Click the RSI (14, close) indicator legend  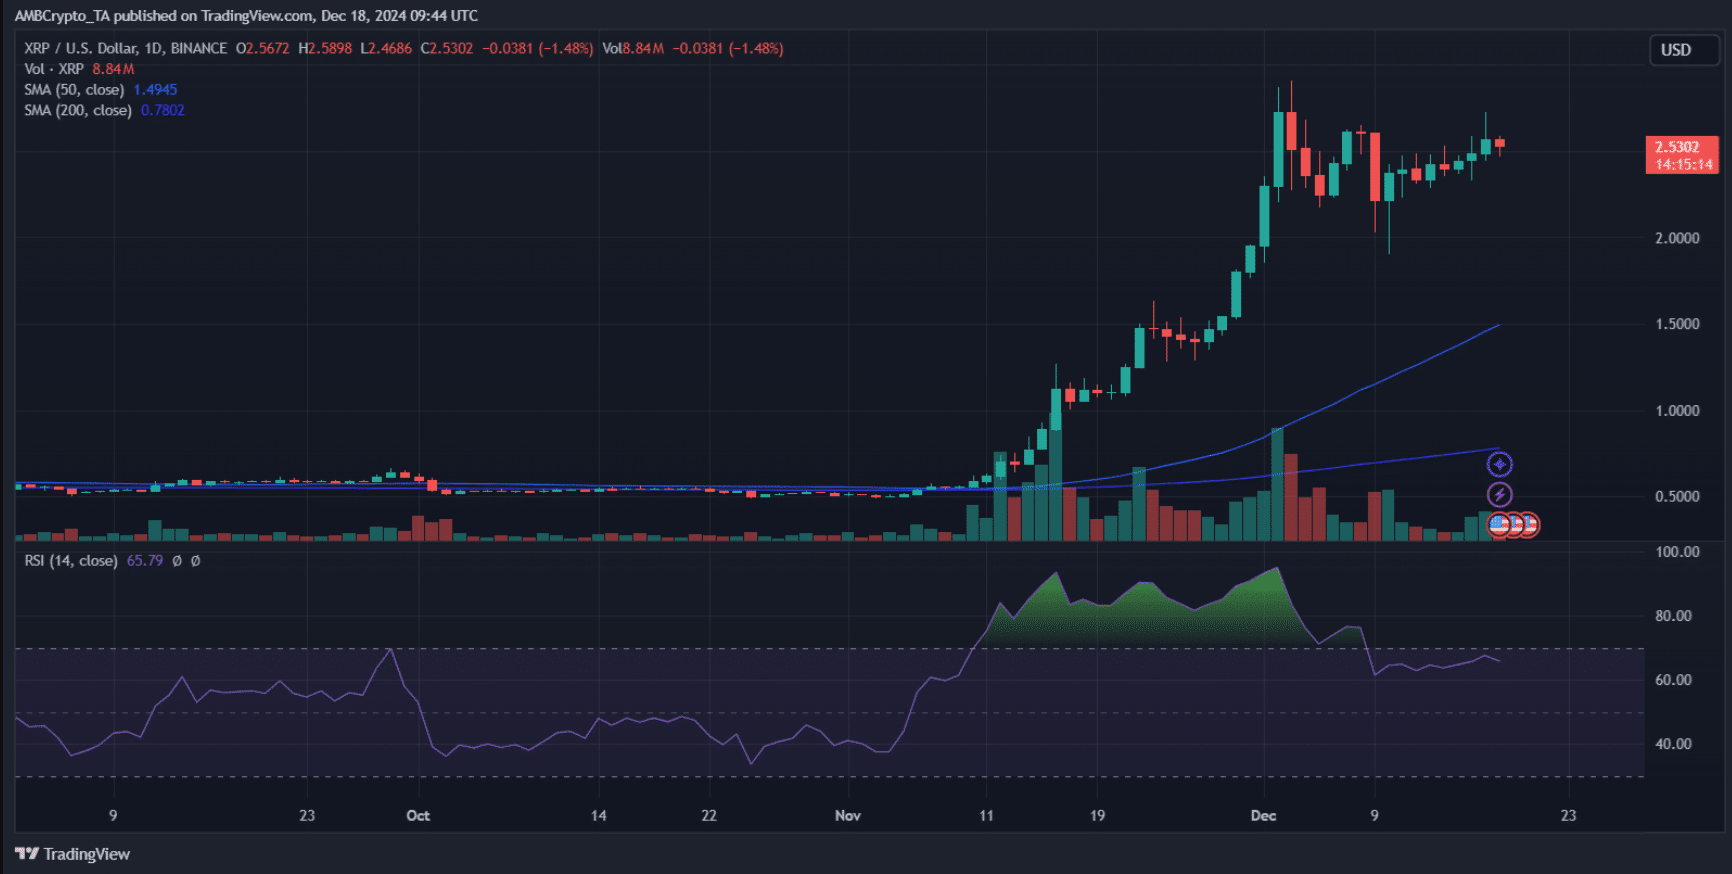71,561
